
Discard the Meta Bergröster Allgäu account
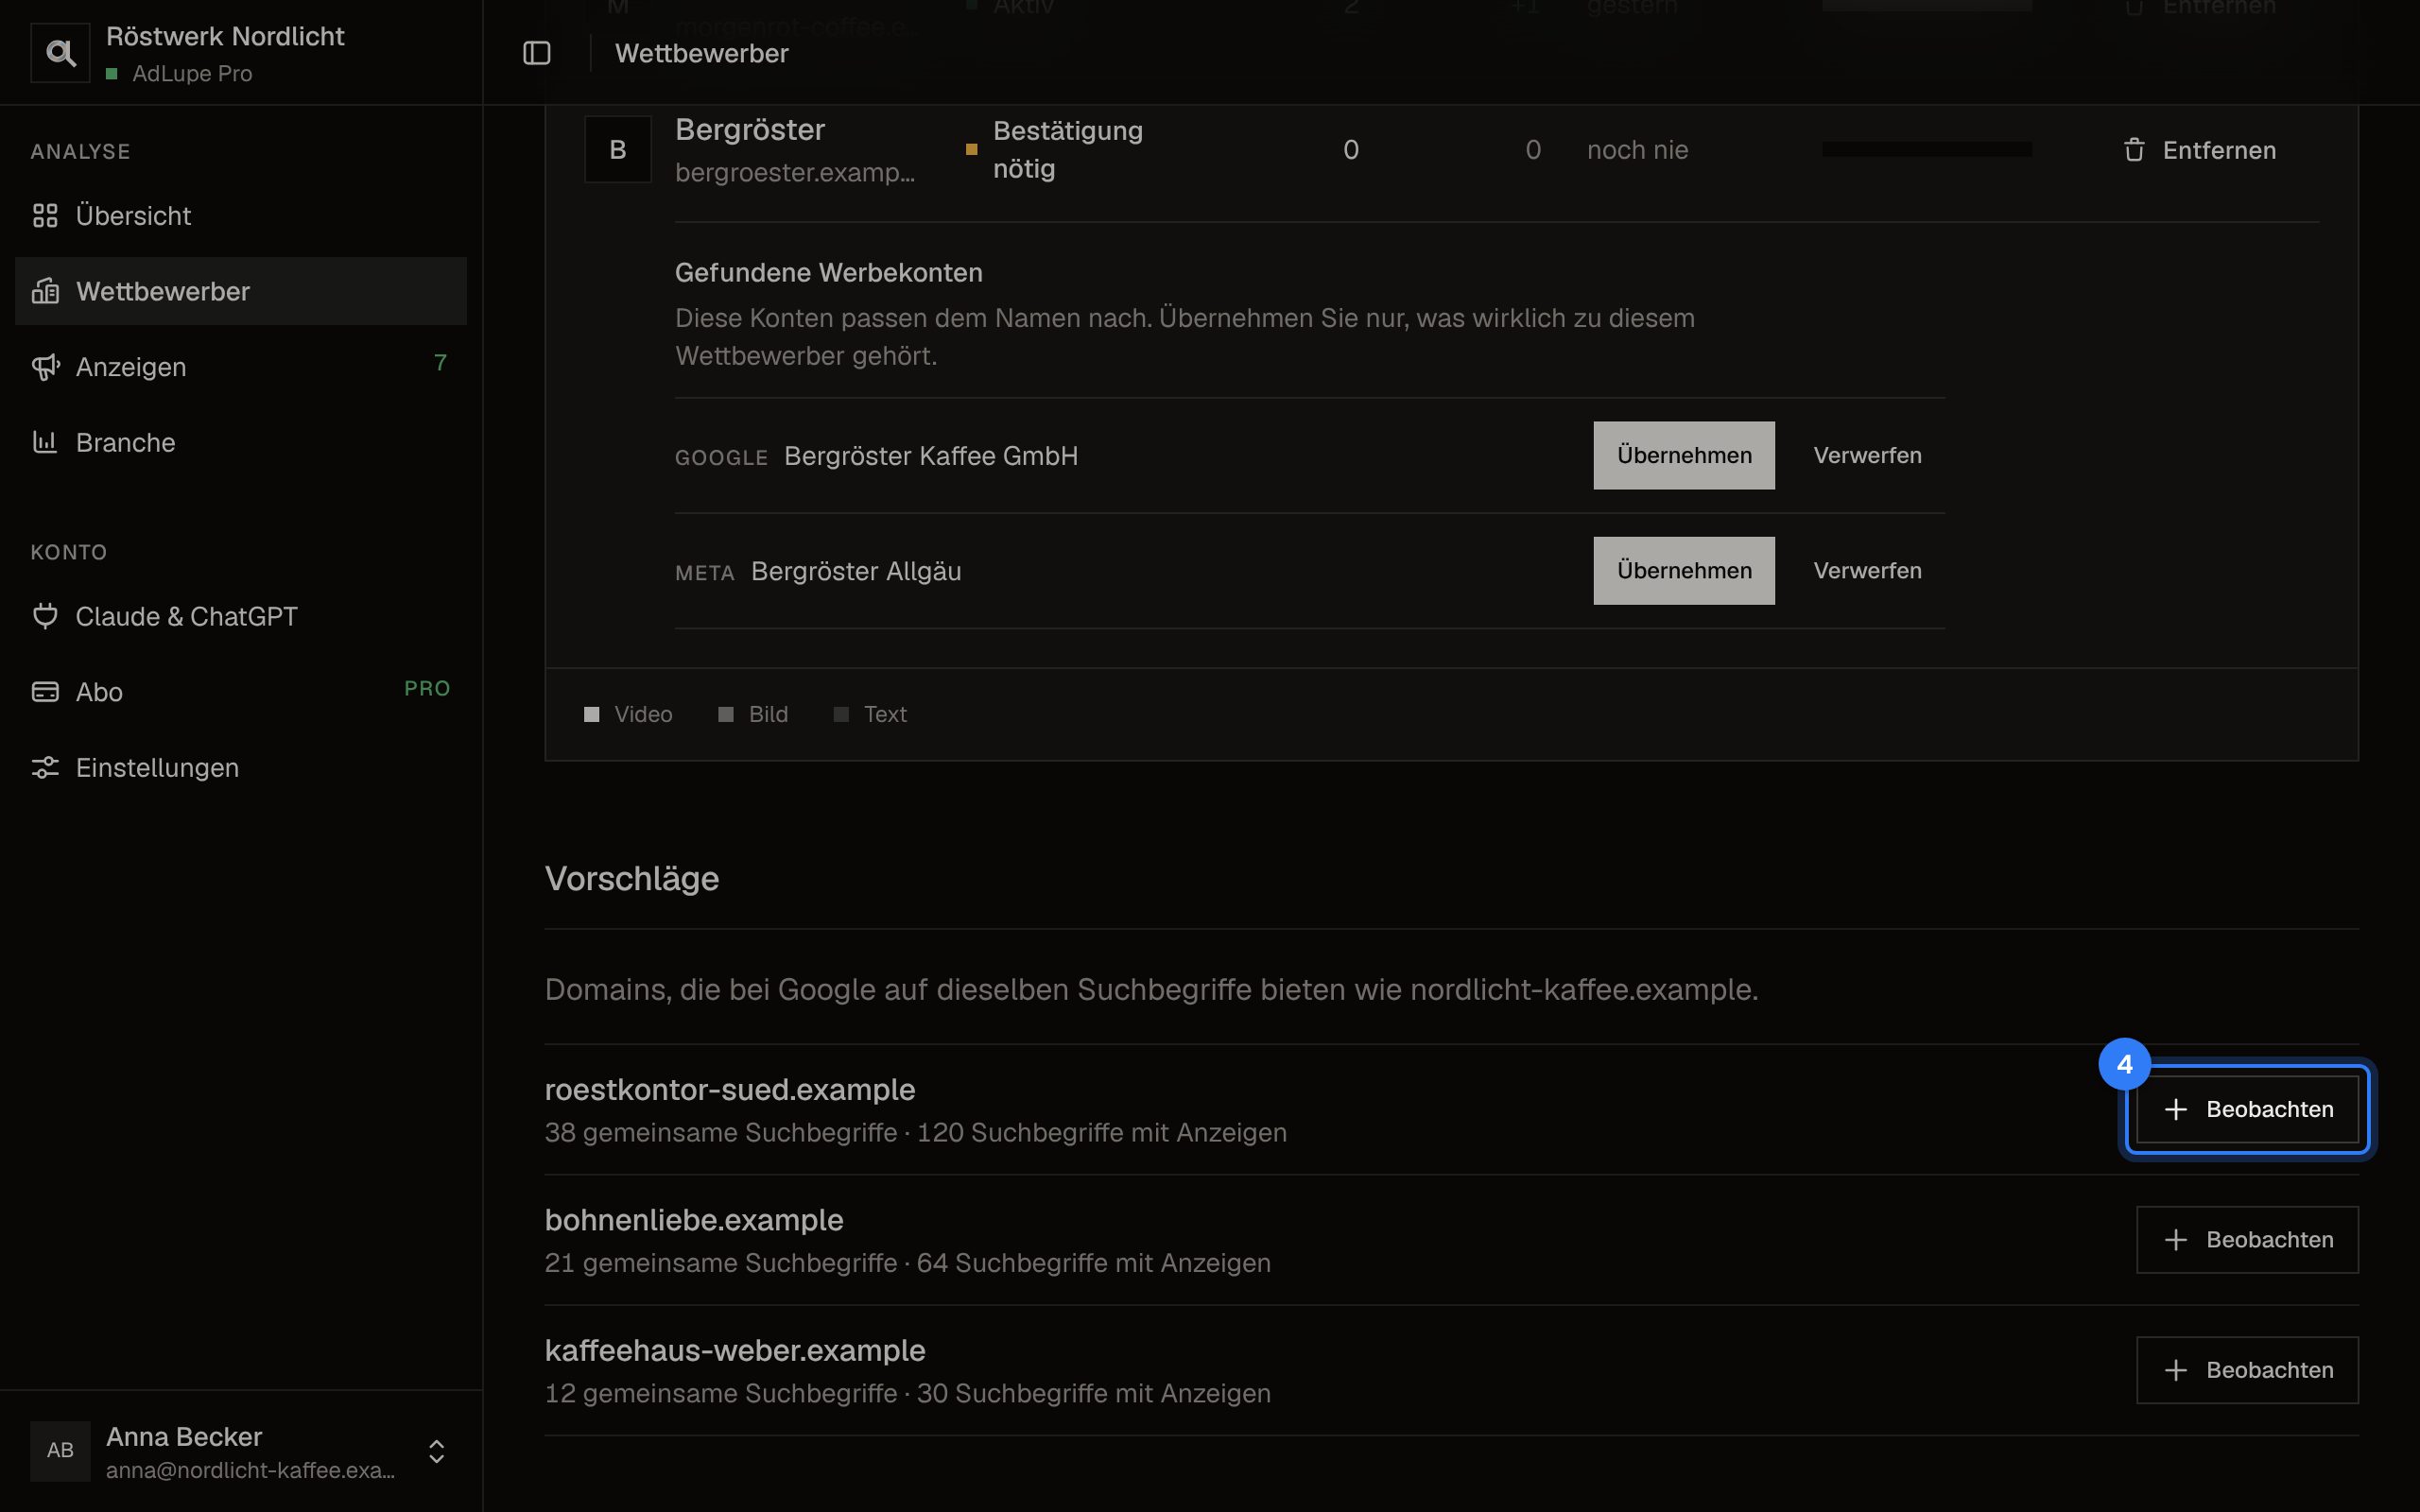pos(1867,571)
